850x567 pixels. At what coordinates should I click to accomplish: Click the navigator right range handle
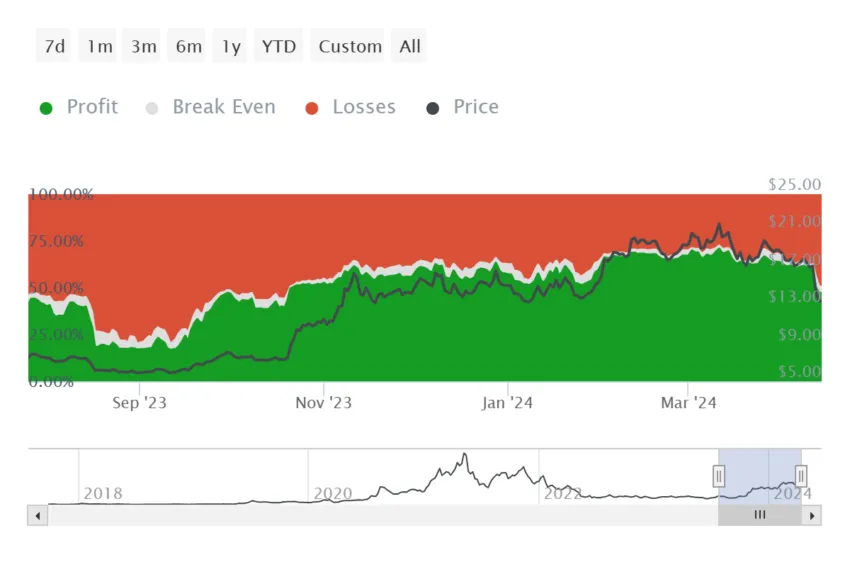pos(801,476)
